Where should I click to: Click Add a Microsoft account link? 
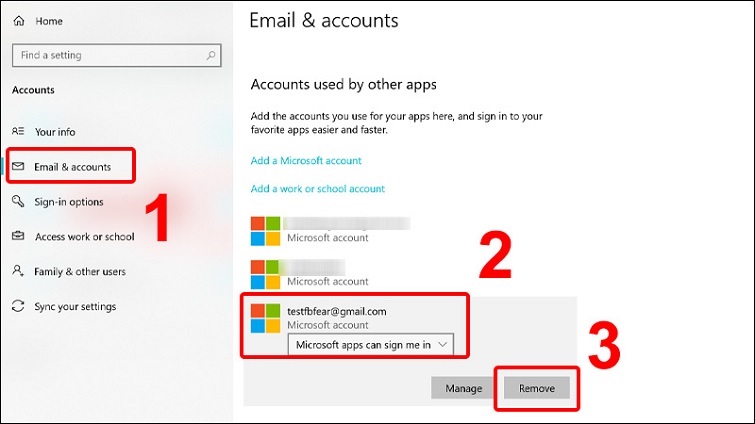tap(306, 161)
